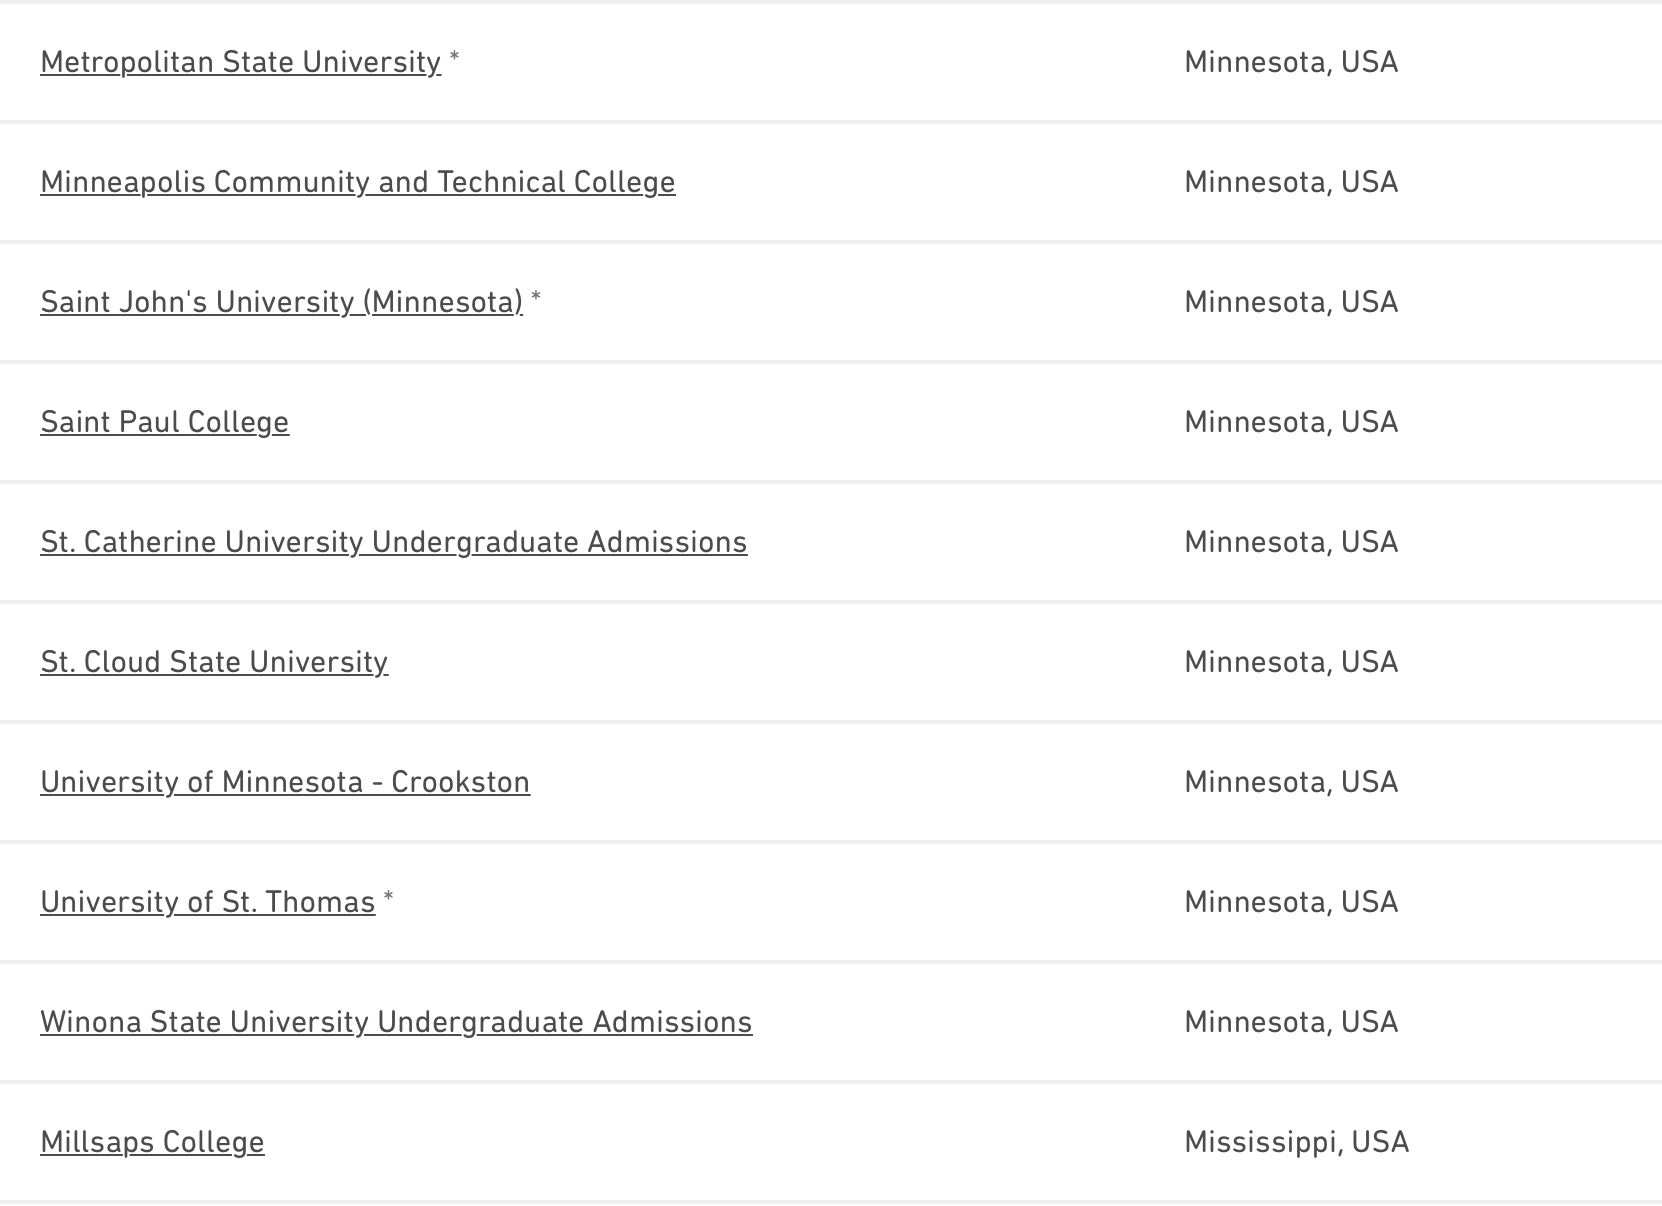Click Minnesota, USA in the Saint Paul College row
The height and width of the screenshot is (1206, 1662).
coord(1290,422)
